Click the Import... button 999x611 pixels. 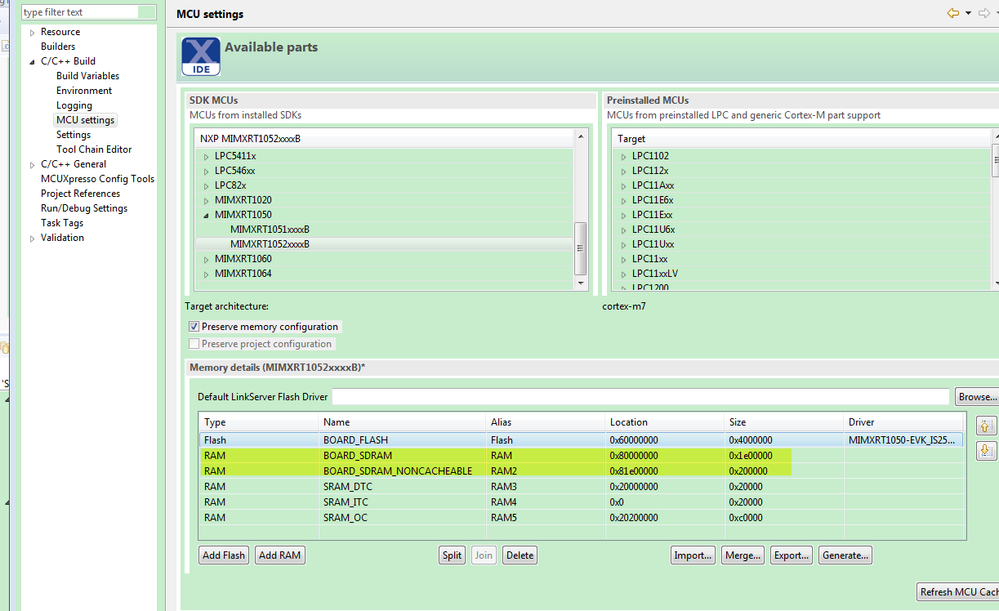693,556
